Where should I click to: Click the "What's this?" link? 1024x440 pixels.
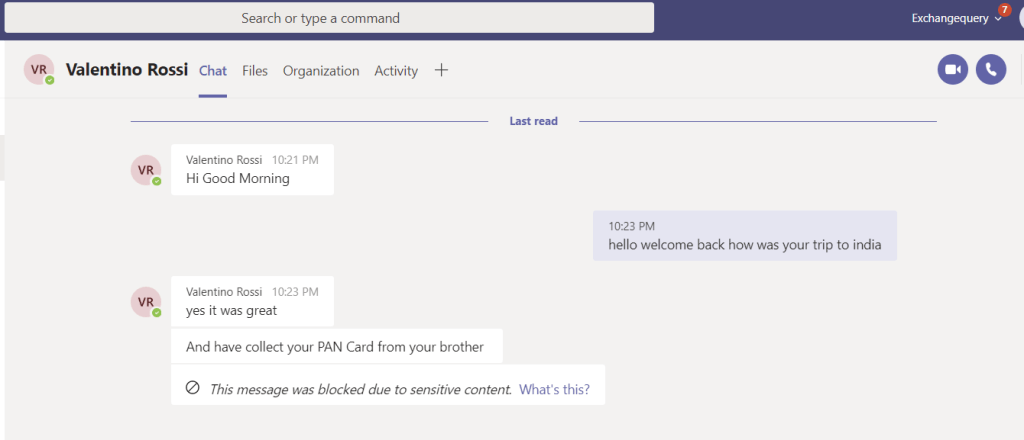554,389
